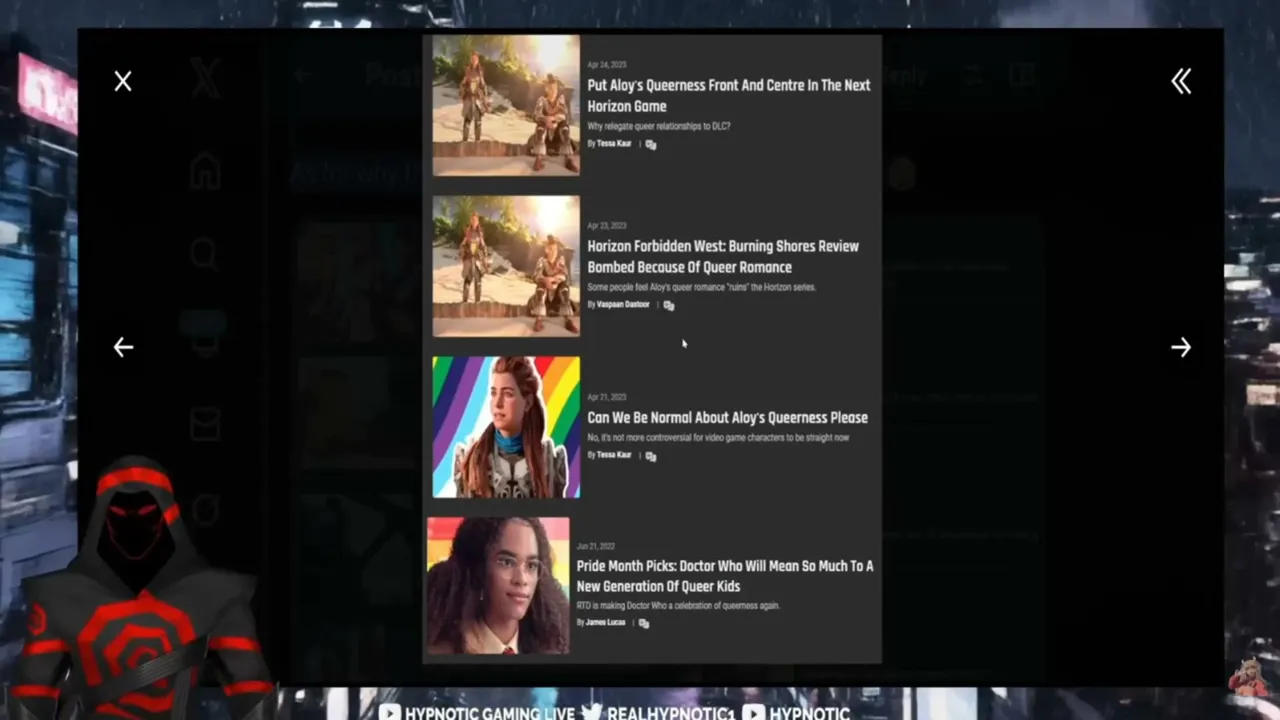Open comments on 'Can We Be Normal' article
This screenshot has width=1280, height=720.
651,455
